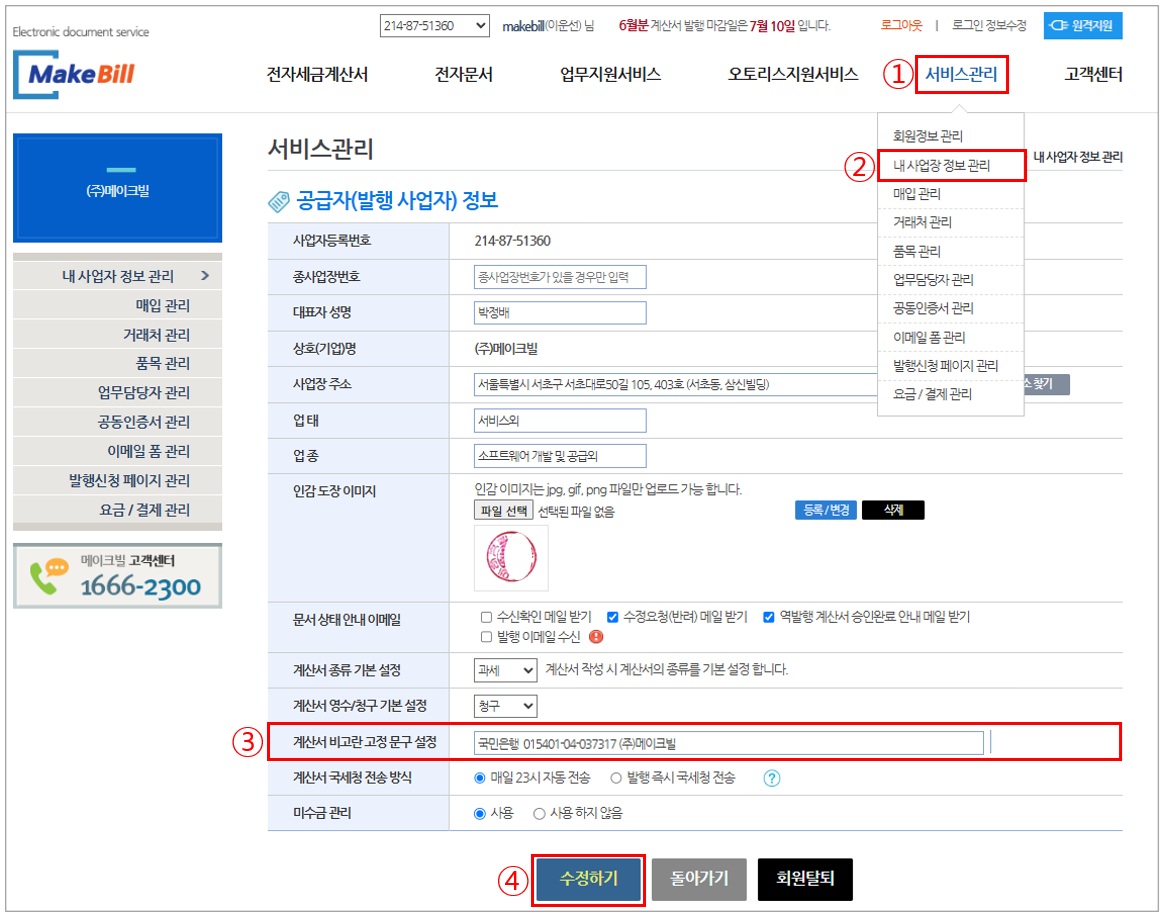The width and height of the screenshot is (1165, 916).
Task: Select 요금 / 결제 관리 in dropdown menu
Action: (x=932, y=394)
